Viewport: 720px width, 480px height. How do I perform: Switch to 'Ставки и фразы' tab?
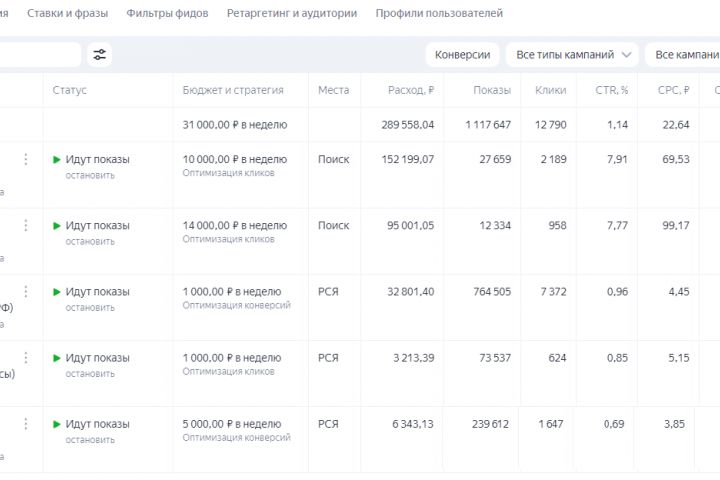(69, 14)
